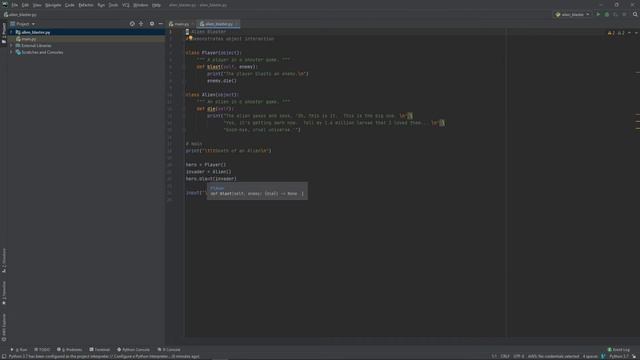Open the Help menu
Screen dimensions: 640x360
156,5
